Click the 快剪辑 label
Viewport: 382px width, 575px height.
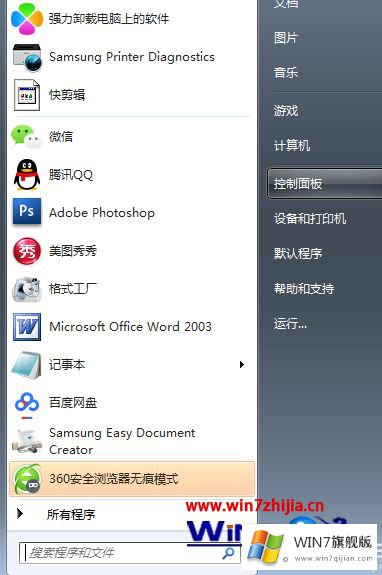click(x=67, y=95)
